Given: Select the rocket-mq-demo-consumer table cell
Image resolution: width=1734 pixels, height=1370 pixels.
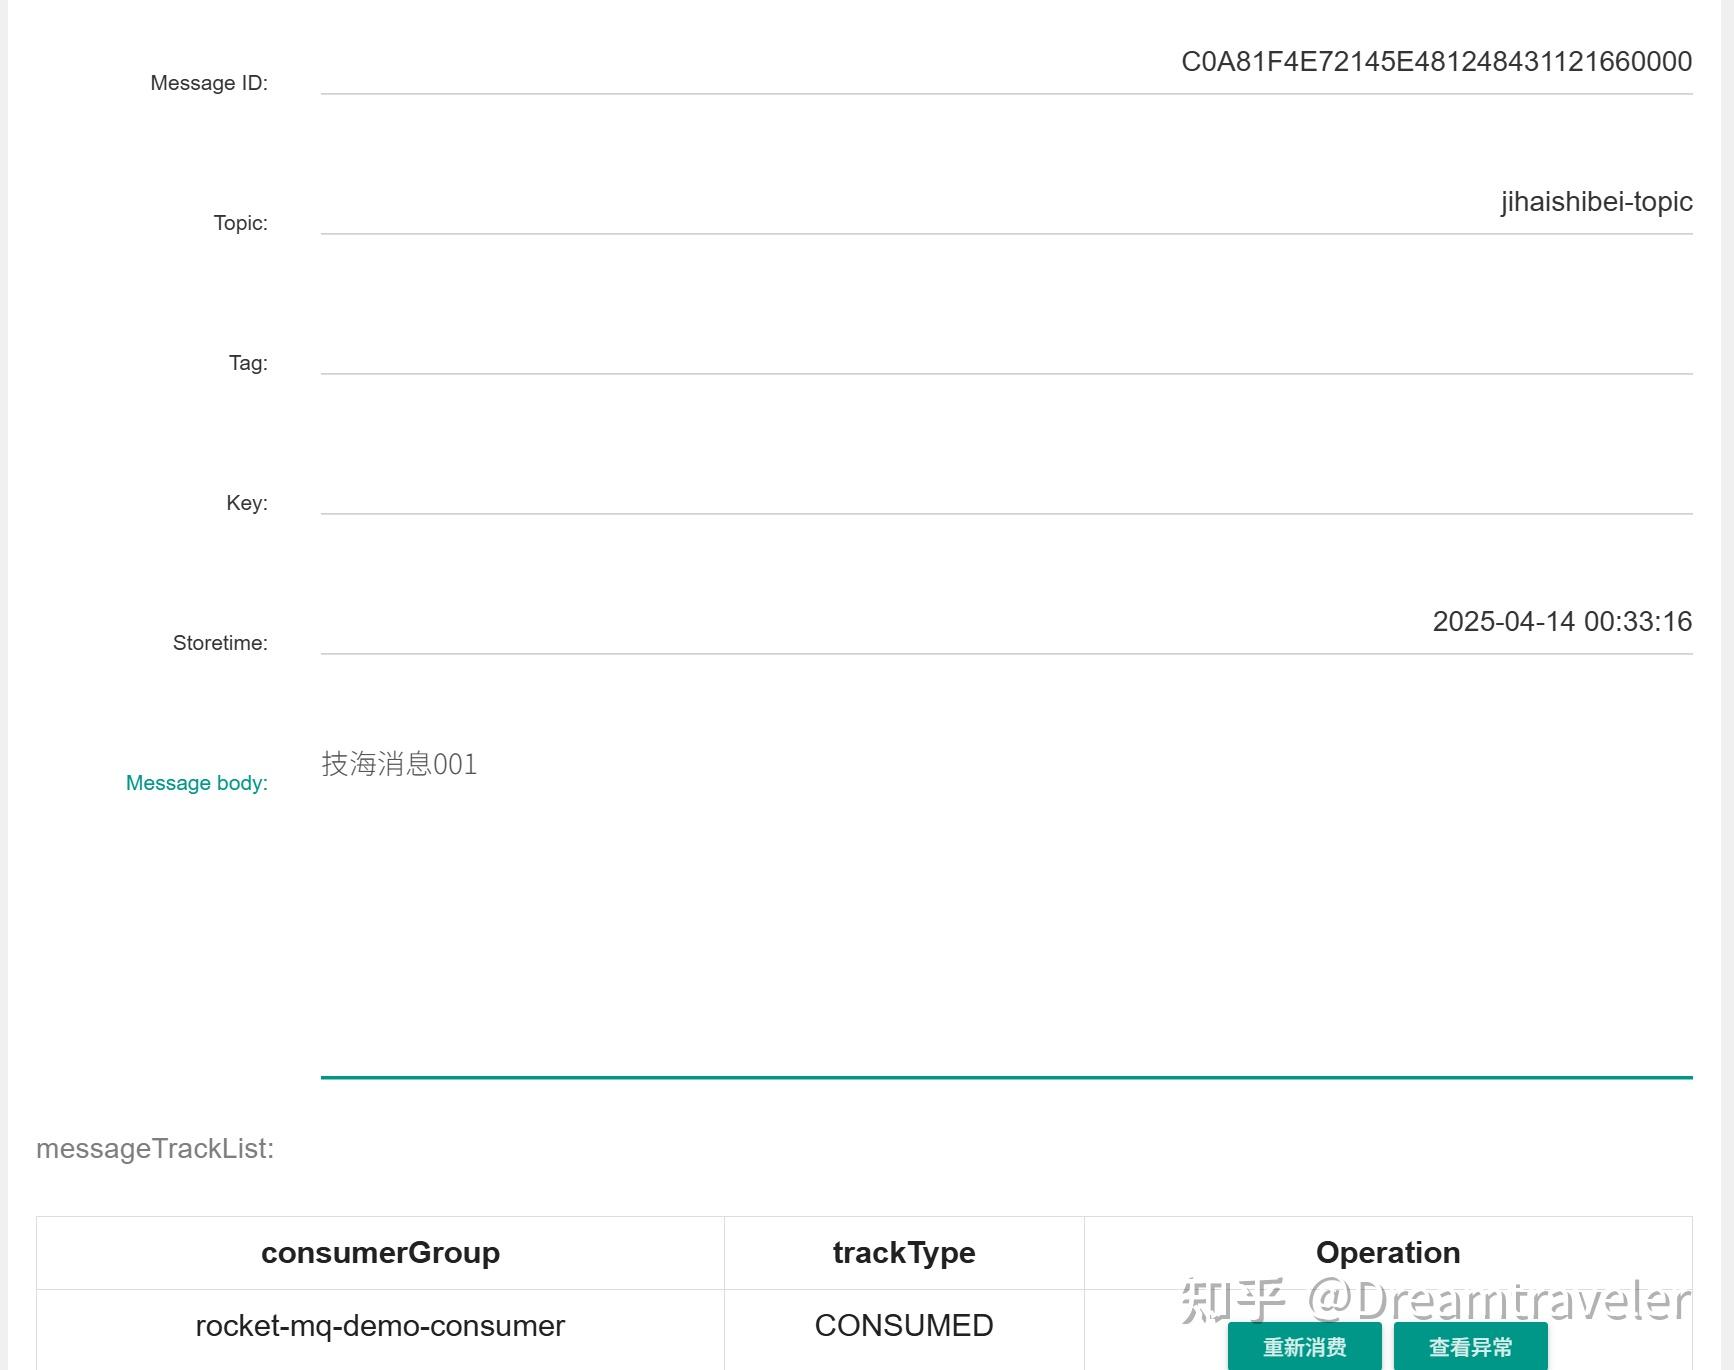Looking at the screenshot, I should tap(380, 1325).
